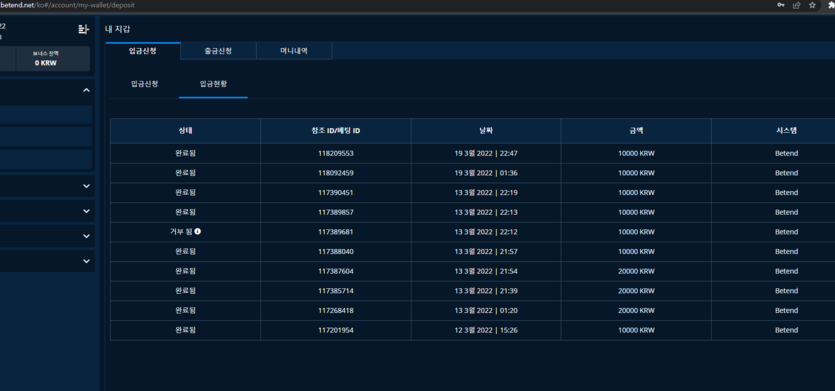The height and width of the screenshot is (391, 835).
Task: Click the info icon next to 거부 됨
Action: (198, 232)
